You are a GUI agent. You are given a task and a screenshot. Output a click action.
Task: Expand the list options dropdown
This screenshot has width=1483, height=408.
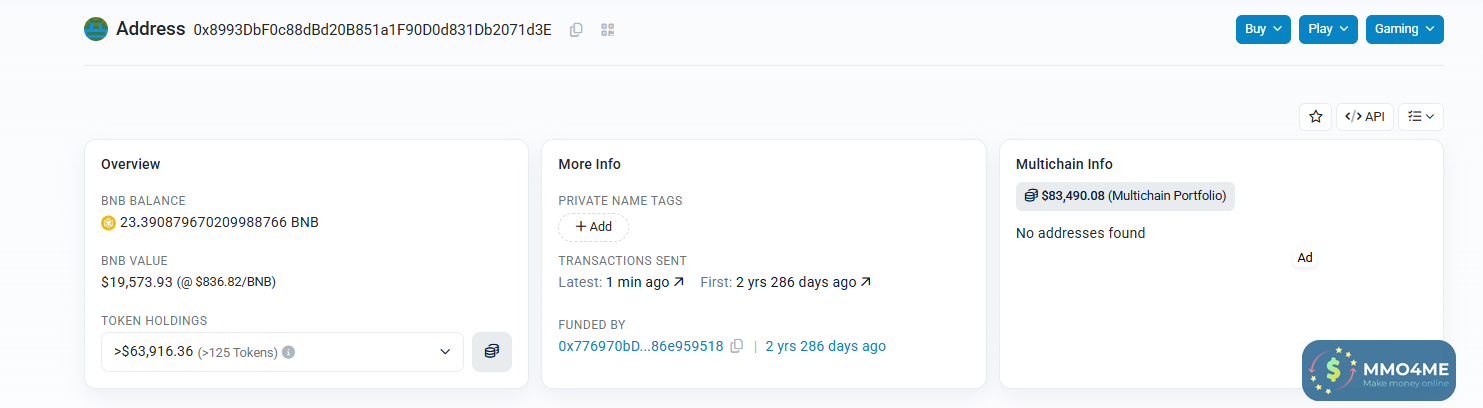1420,117
